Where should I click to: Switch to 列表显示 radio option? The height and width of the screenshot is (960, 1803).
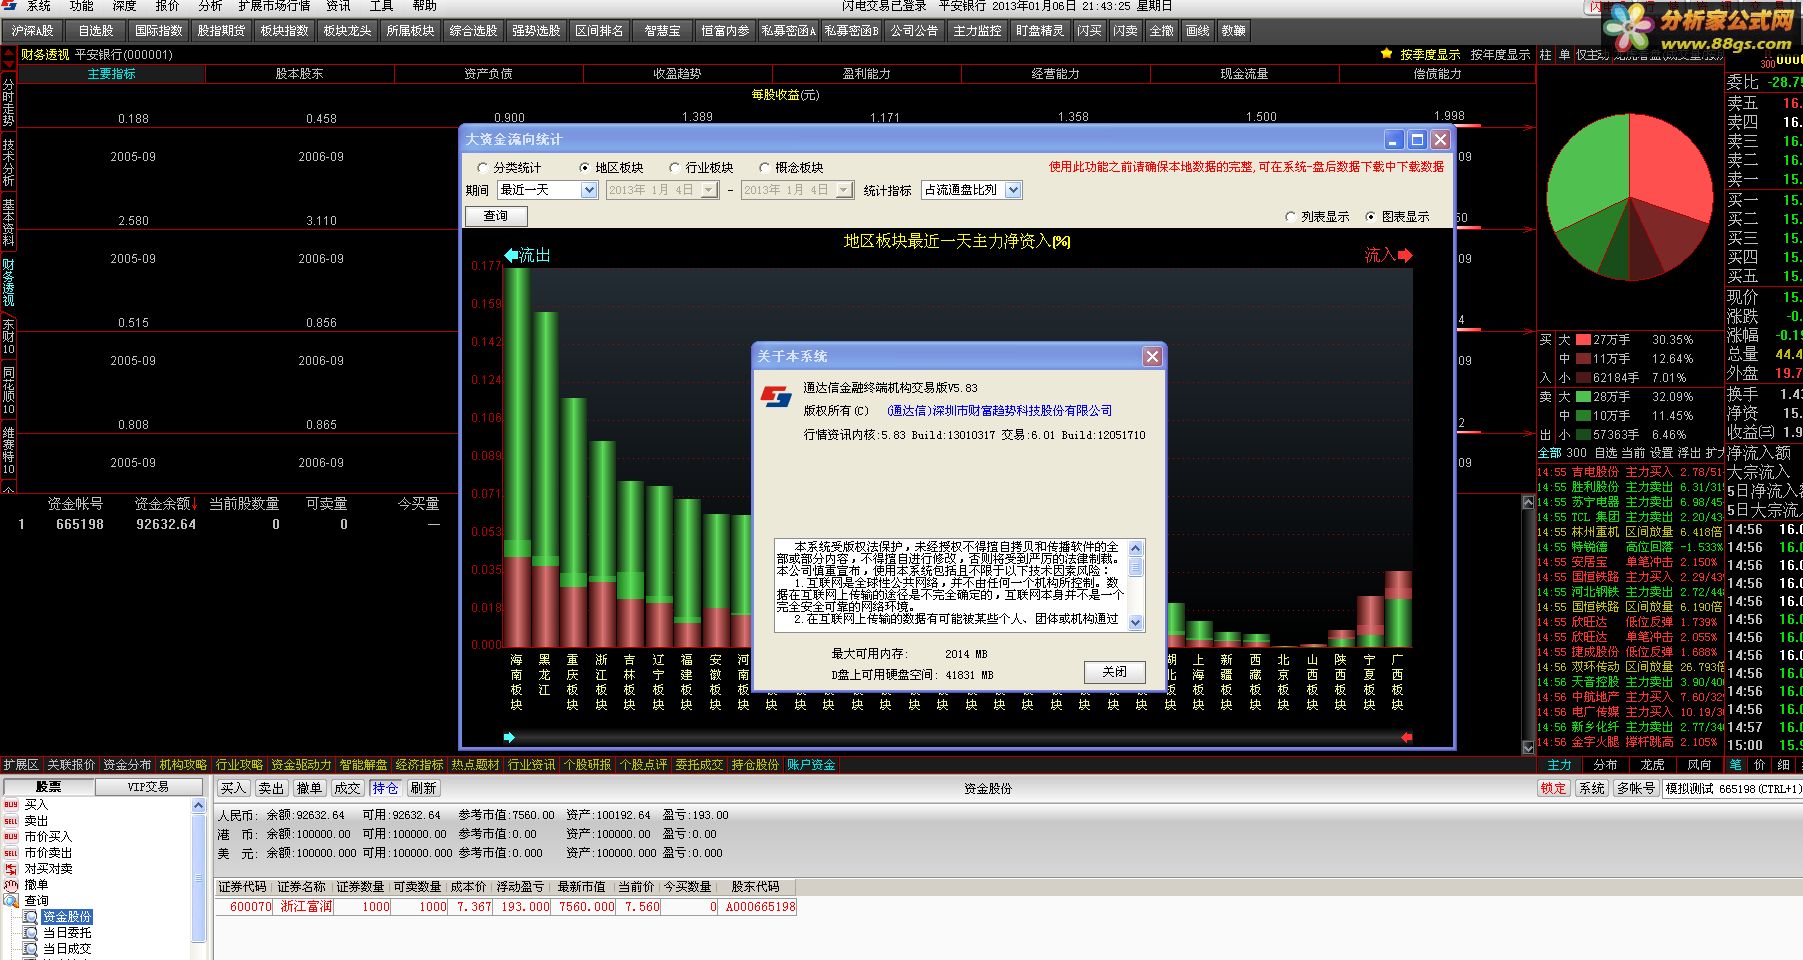1317,217
